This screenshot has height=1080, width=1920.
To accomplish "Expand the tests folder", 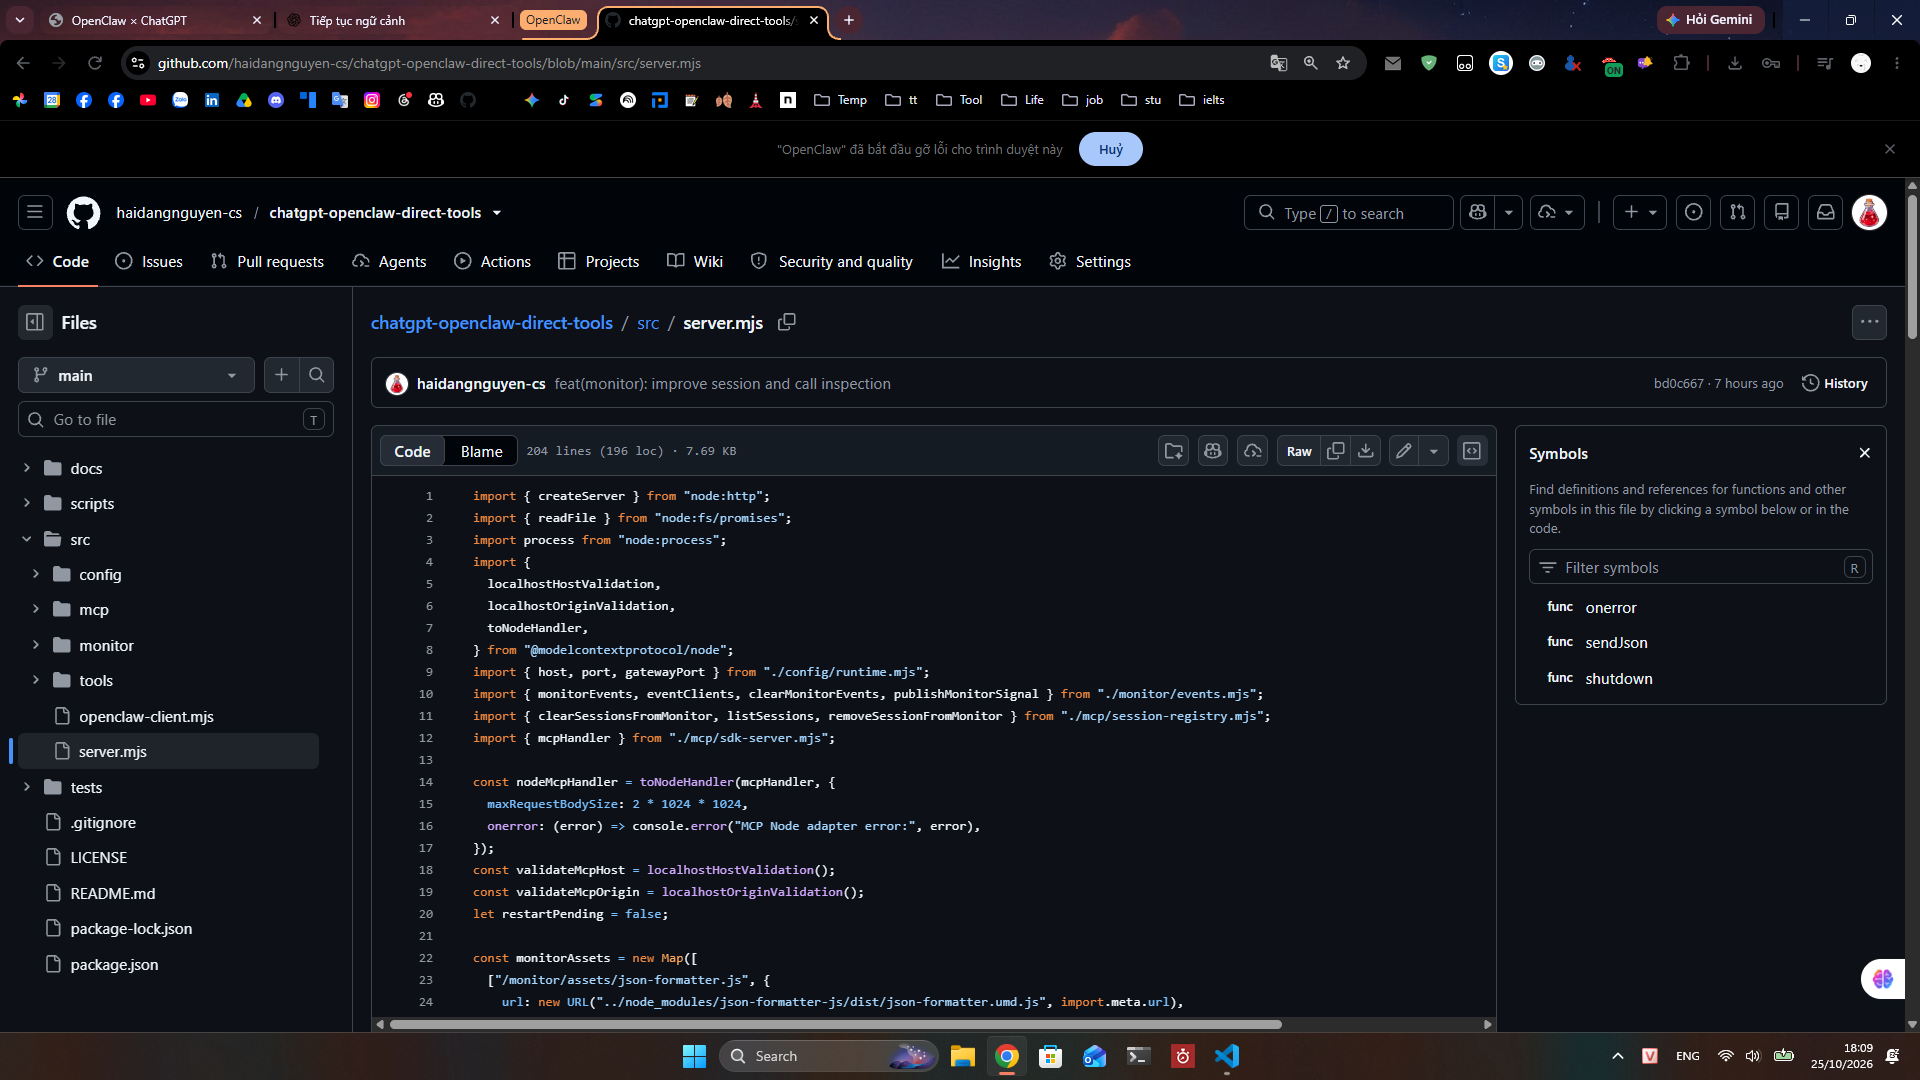I will point(27,787).
